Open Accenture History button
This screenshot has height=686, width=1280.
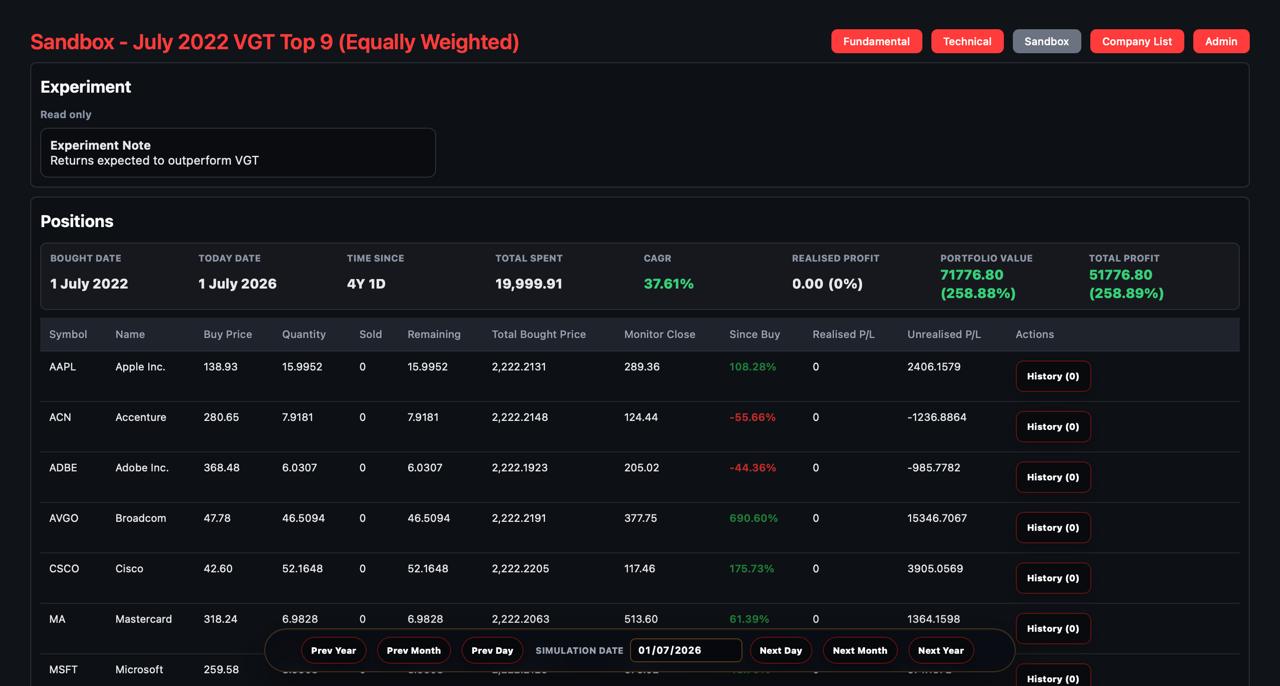pyautogui.click(x=1053, y=426)
